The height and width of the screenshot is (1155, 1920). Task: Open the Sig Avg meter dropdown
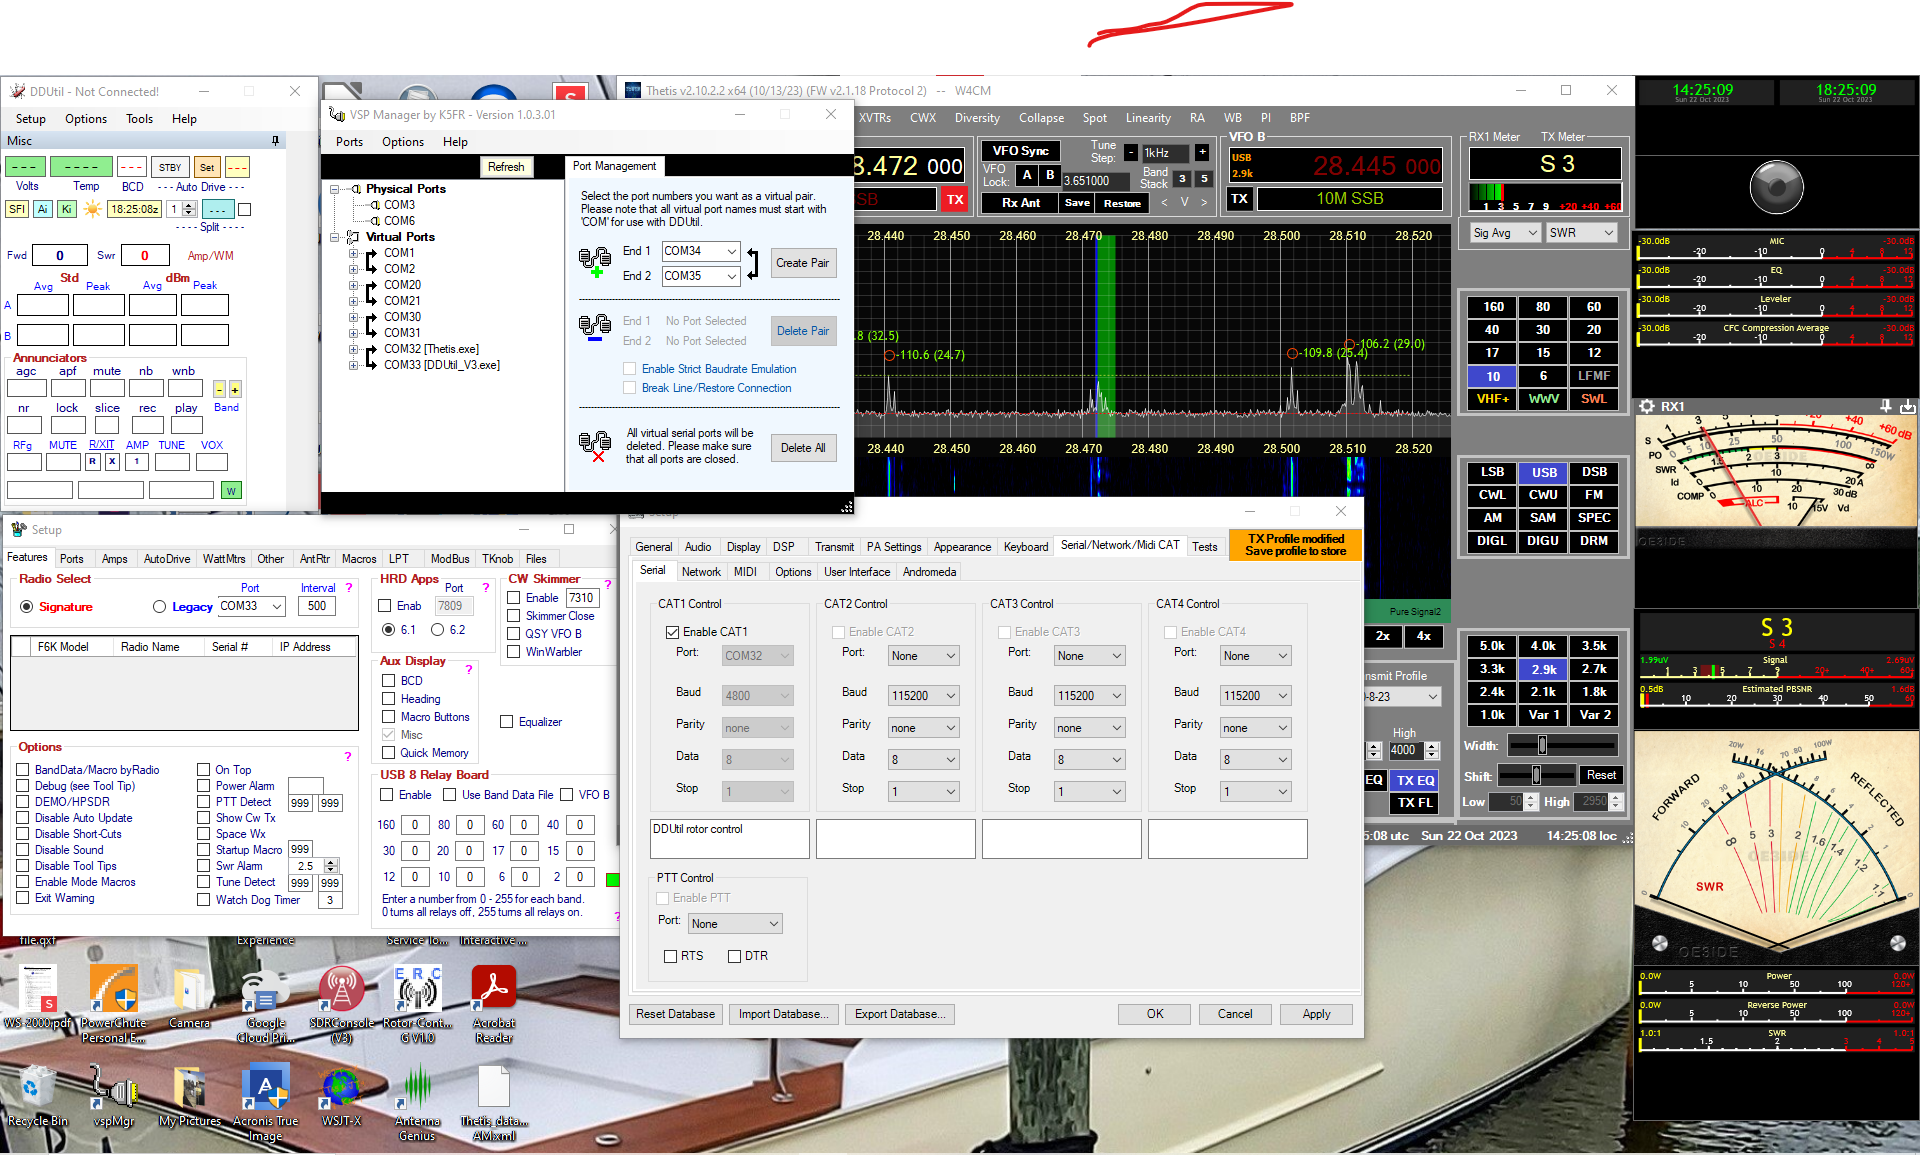(1504, 233)
